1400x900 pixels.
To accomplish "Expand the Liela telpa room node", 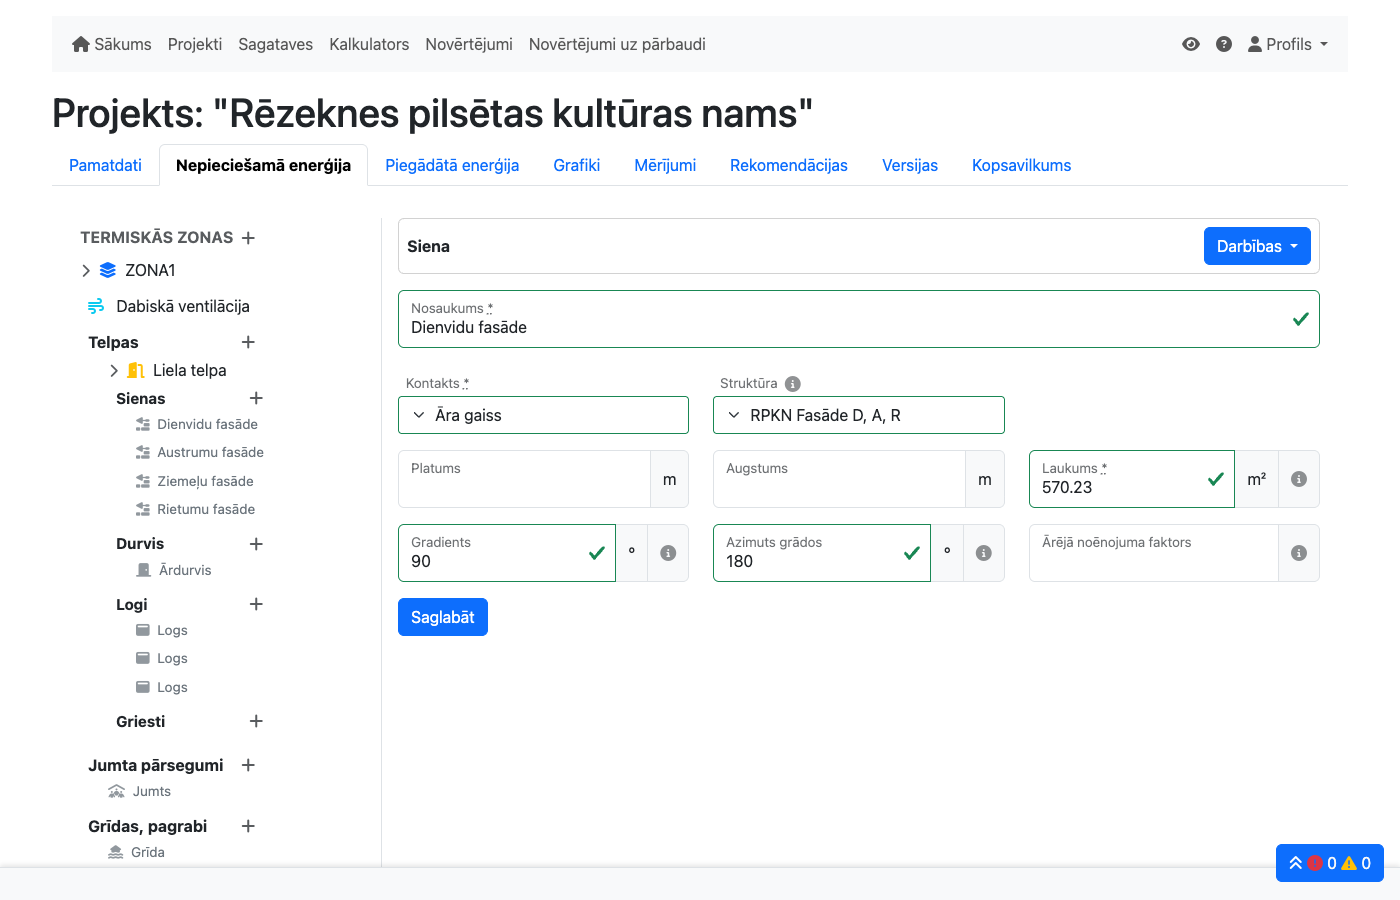I will [x=114, y=371].
